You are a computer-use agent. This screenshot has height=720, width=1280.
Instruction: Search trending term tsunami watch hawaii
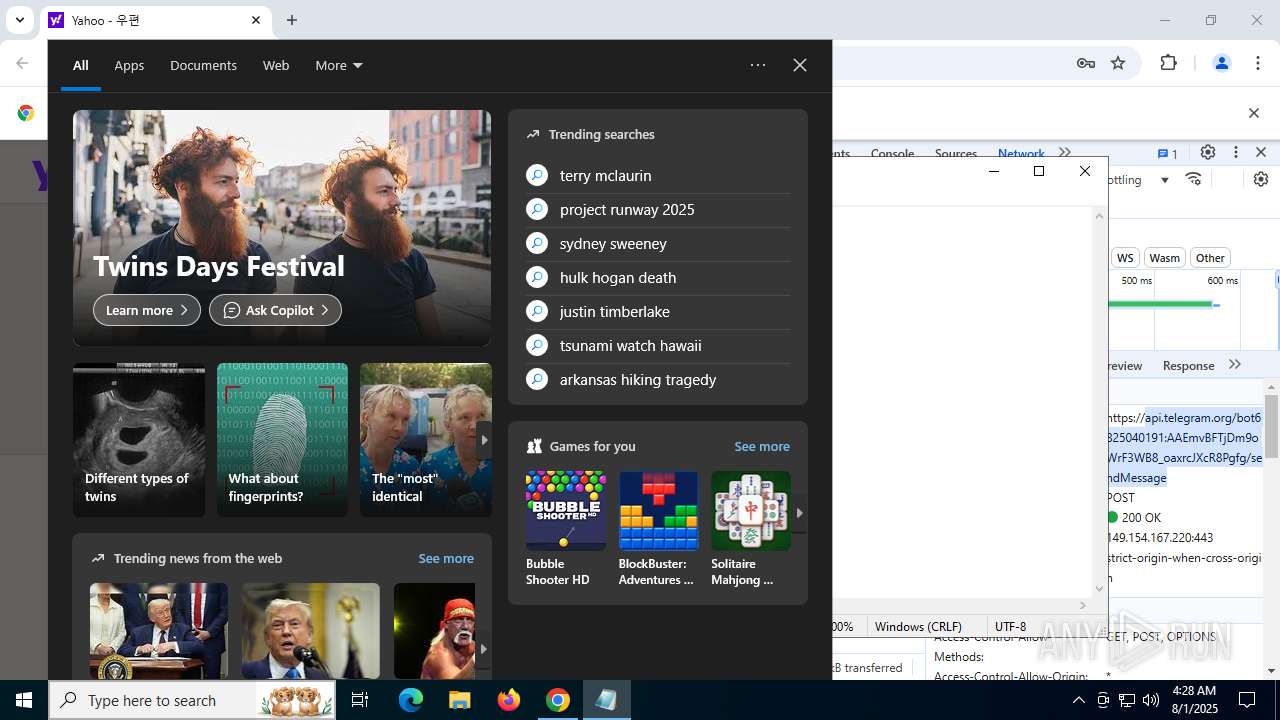click(x=631, y=345)
